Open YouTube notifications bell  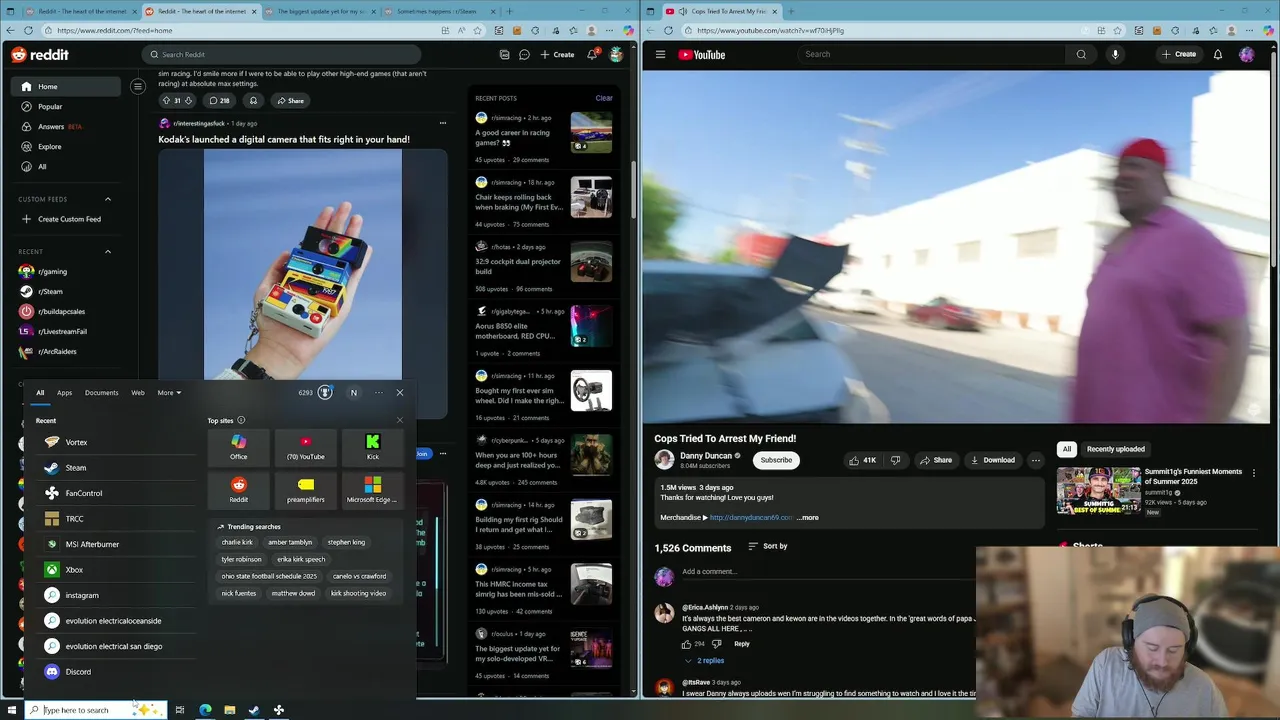tap(1218, 55)
